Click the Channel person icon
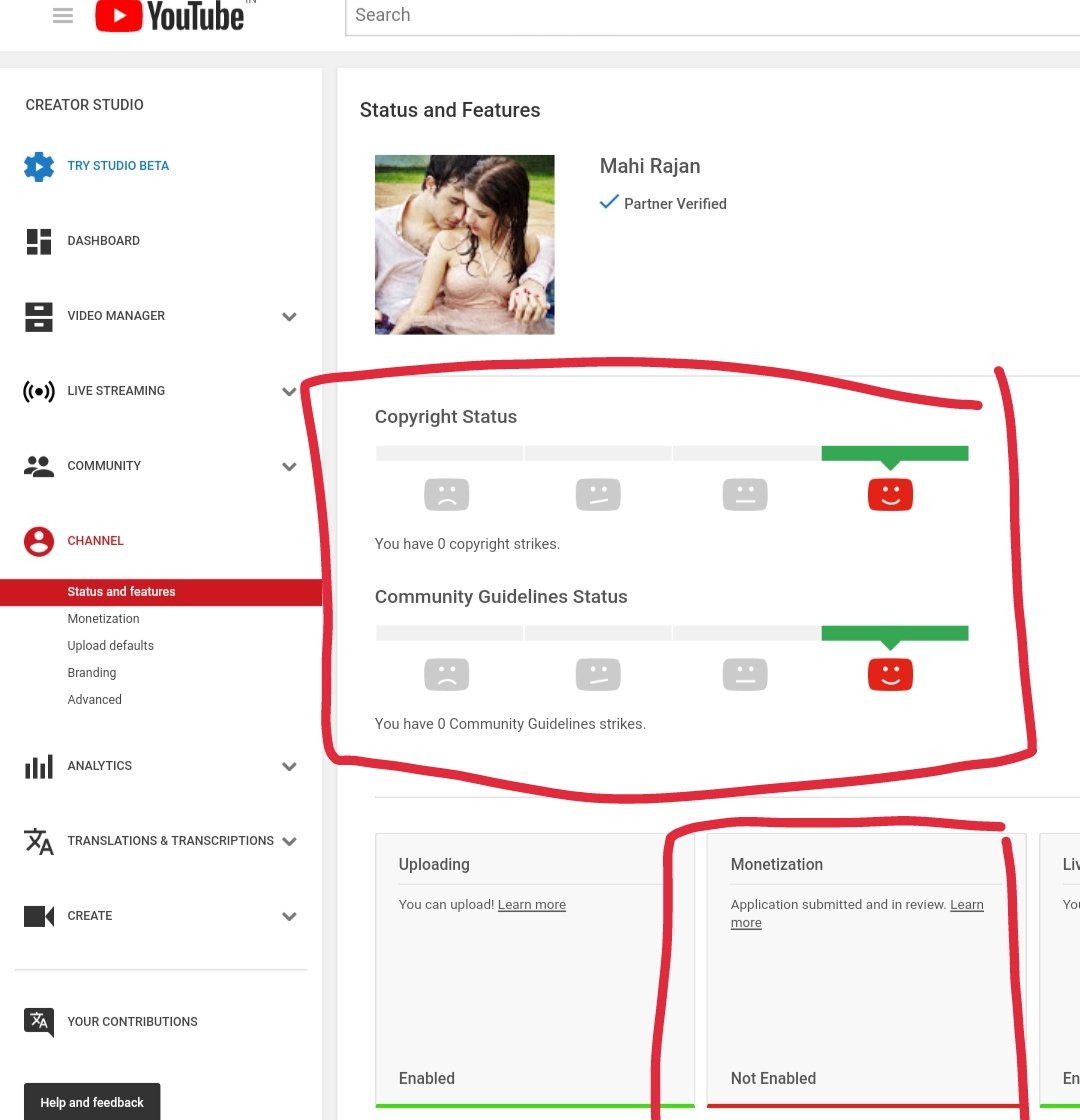This screenshot has height=1120, width=1080. (39, 541)
